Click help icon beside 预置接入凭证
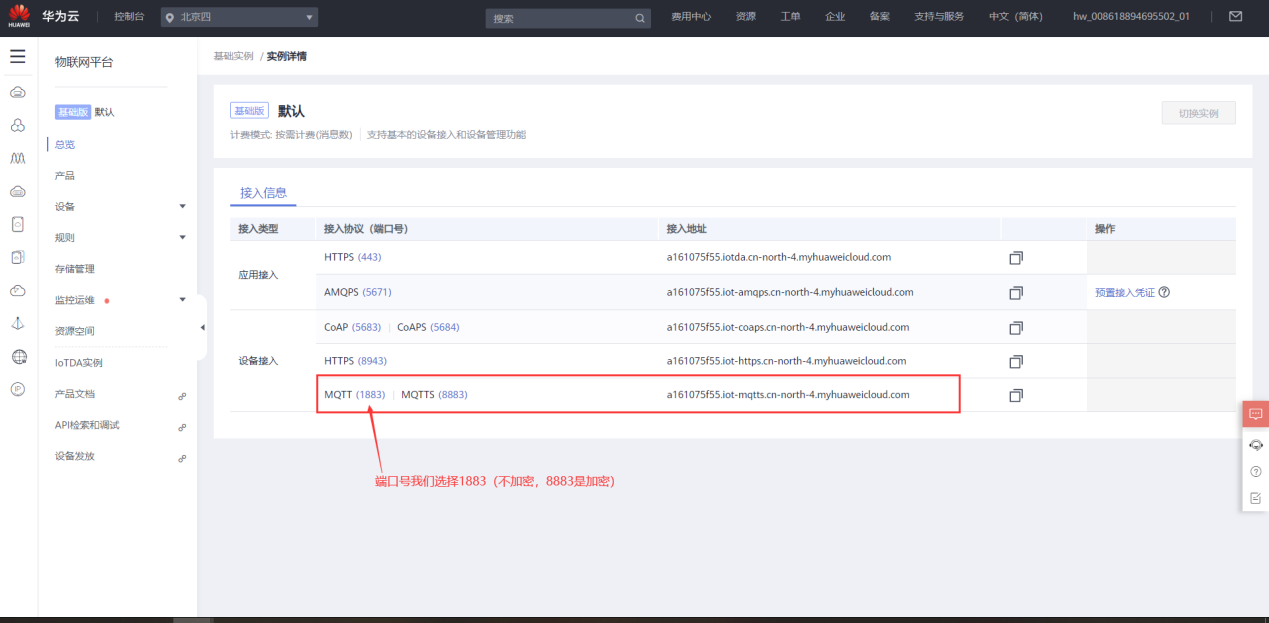The image size is (1269, 623). click(x=1164, y=292)
